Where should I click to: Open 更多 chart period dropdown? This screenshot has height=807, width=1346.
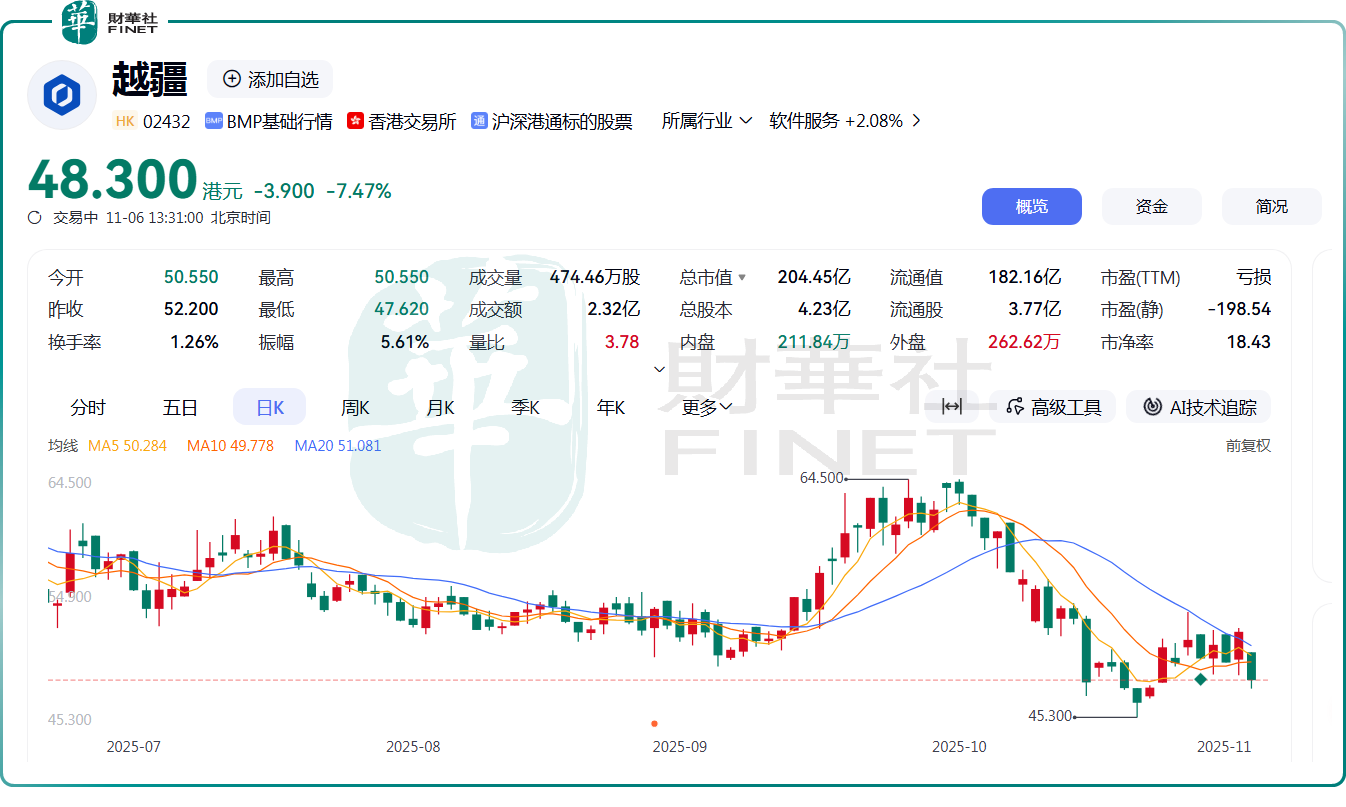pyautogui.click(x=707, y=407)
